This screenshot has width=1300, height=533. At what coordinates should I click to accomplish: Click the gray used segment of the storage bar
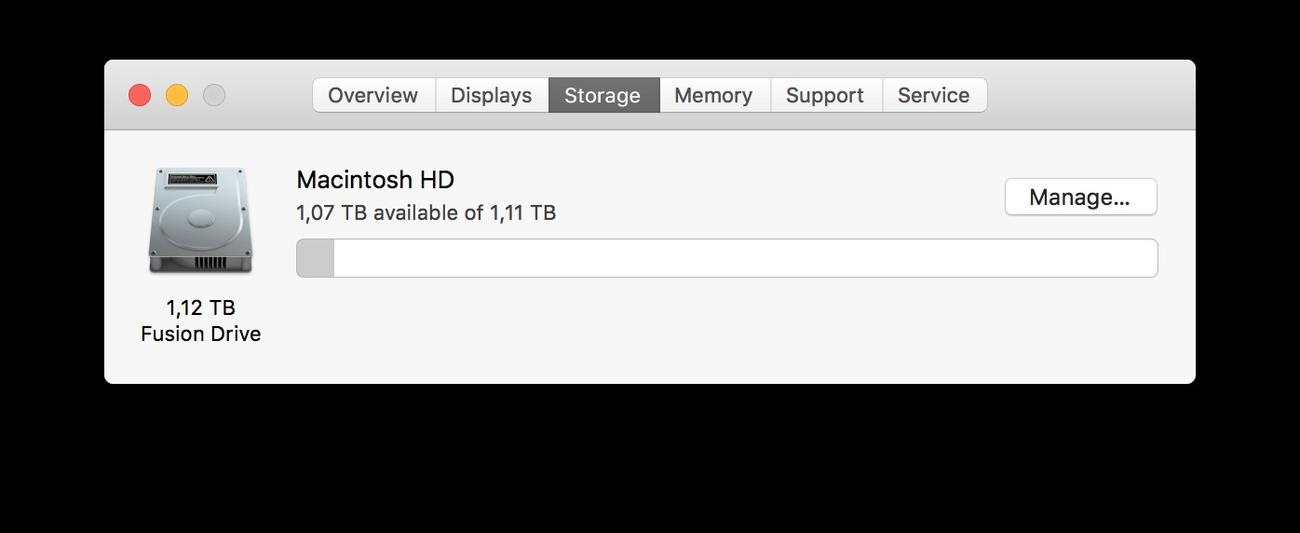(315, 258)
